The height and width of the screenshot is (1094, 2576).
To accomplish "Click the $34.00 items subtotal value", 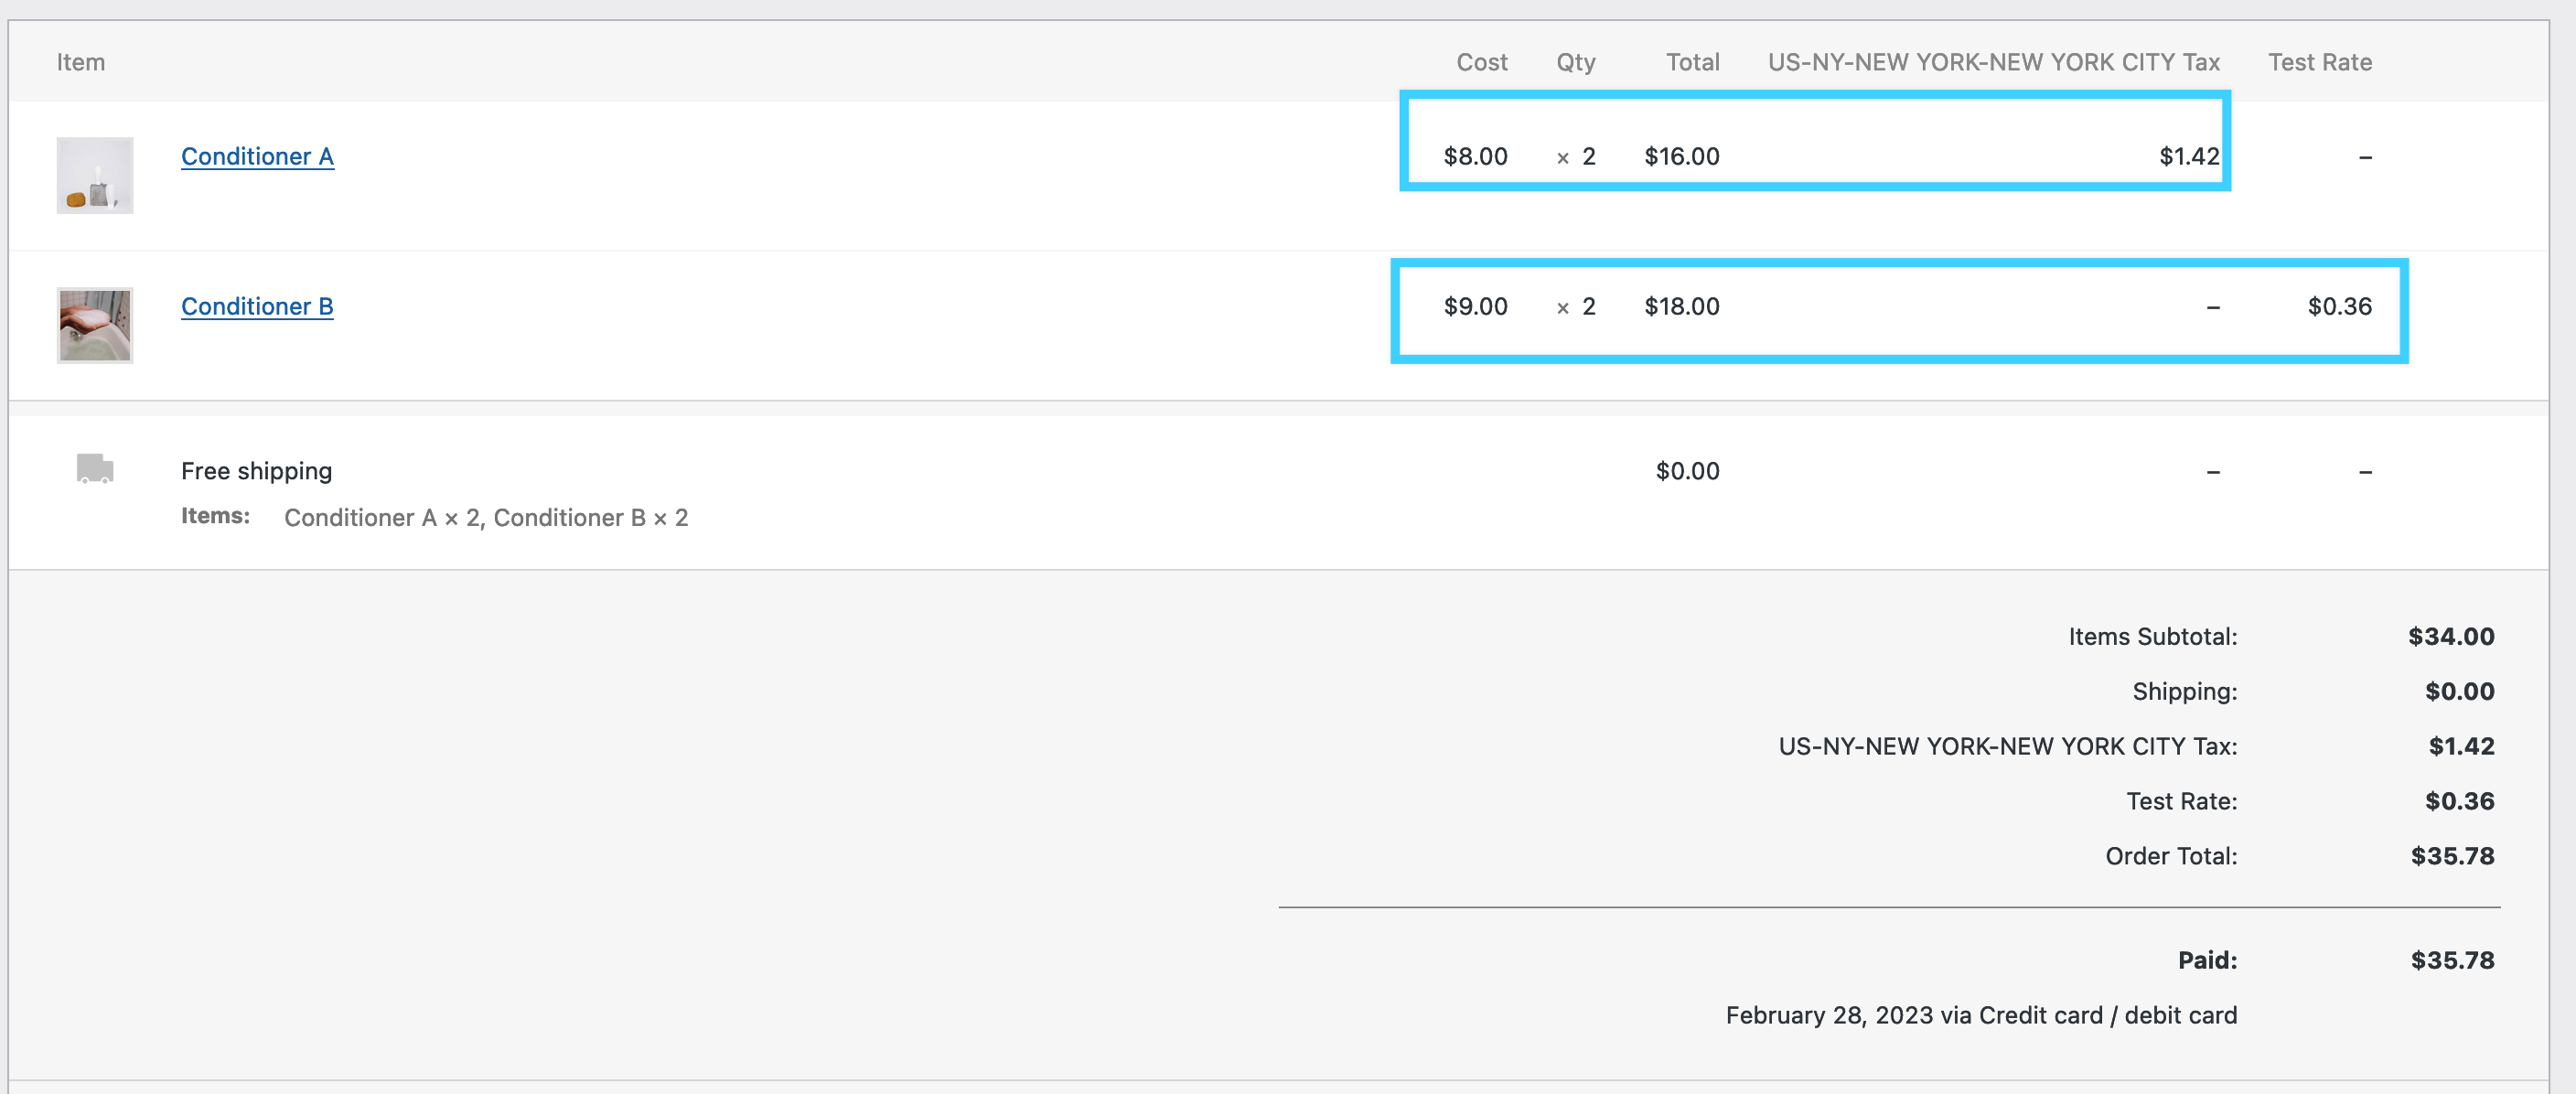I will coord(2450,636).
